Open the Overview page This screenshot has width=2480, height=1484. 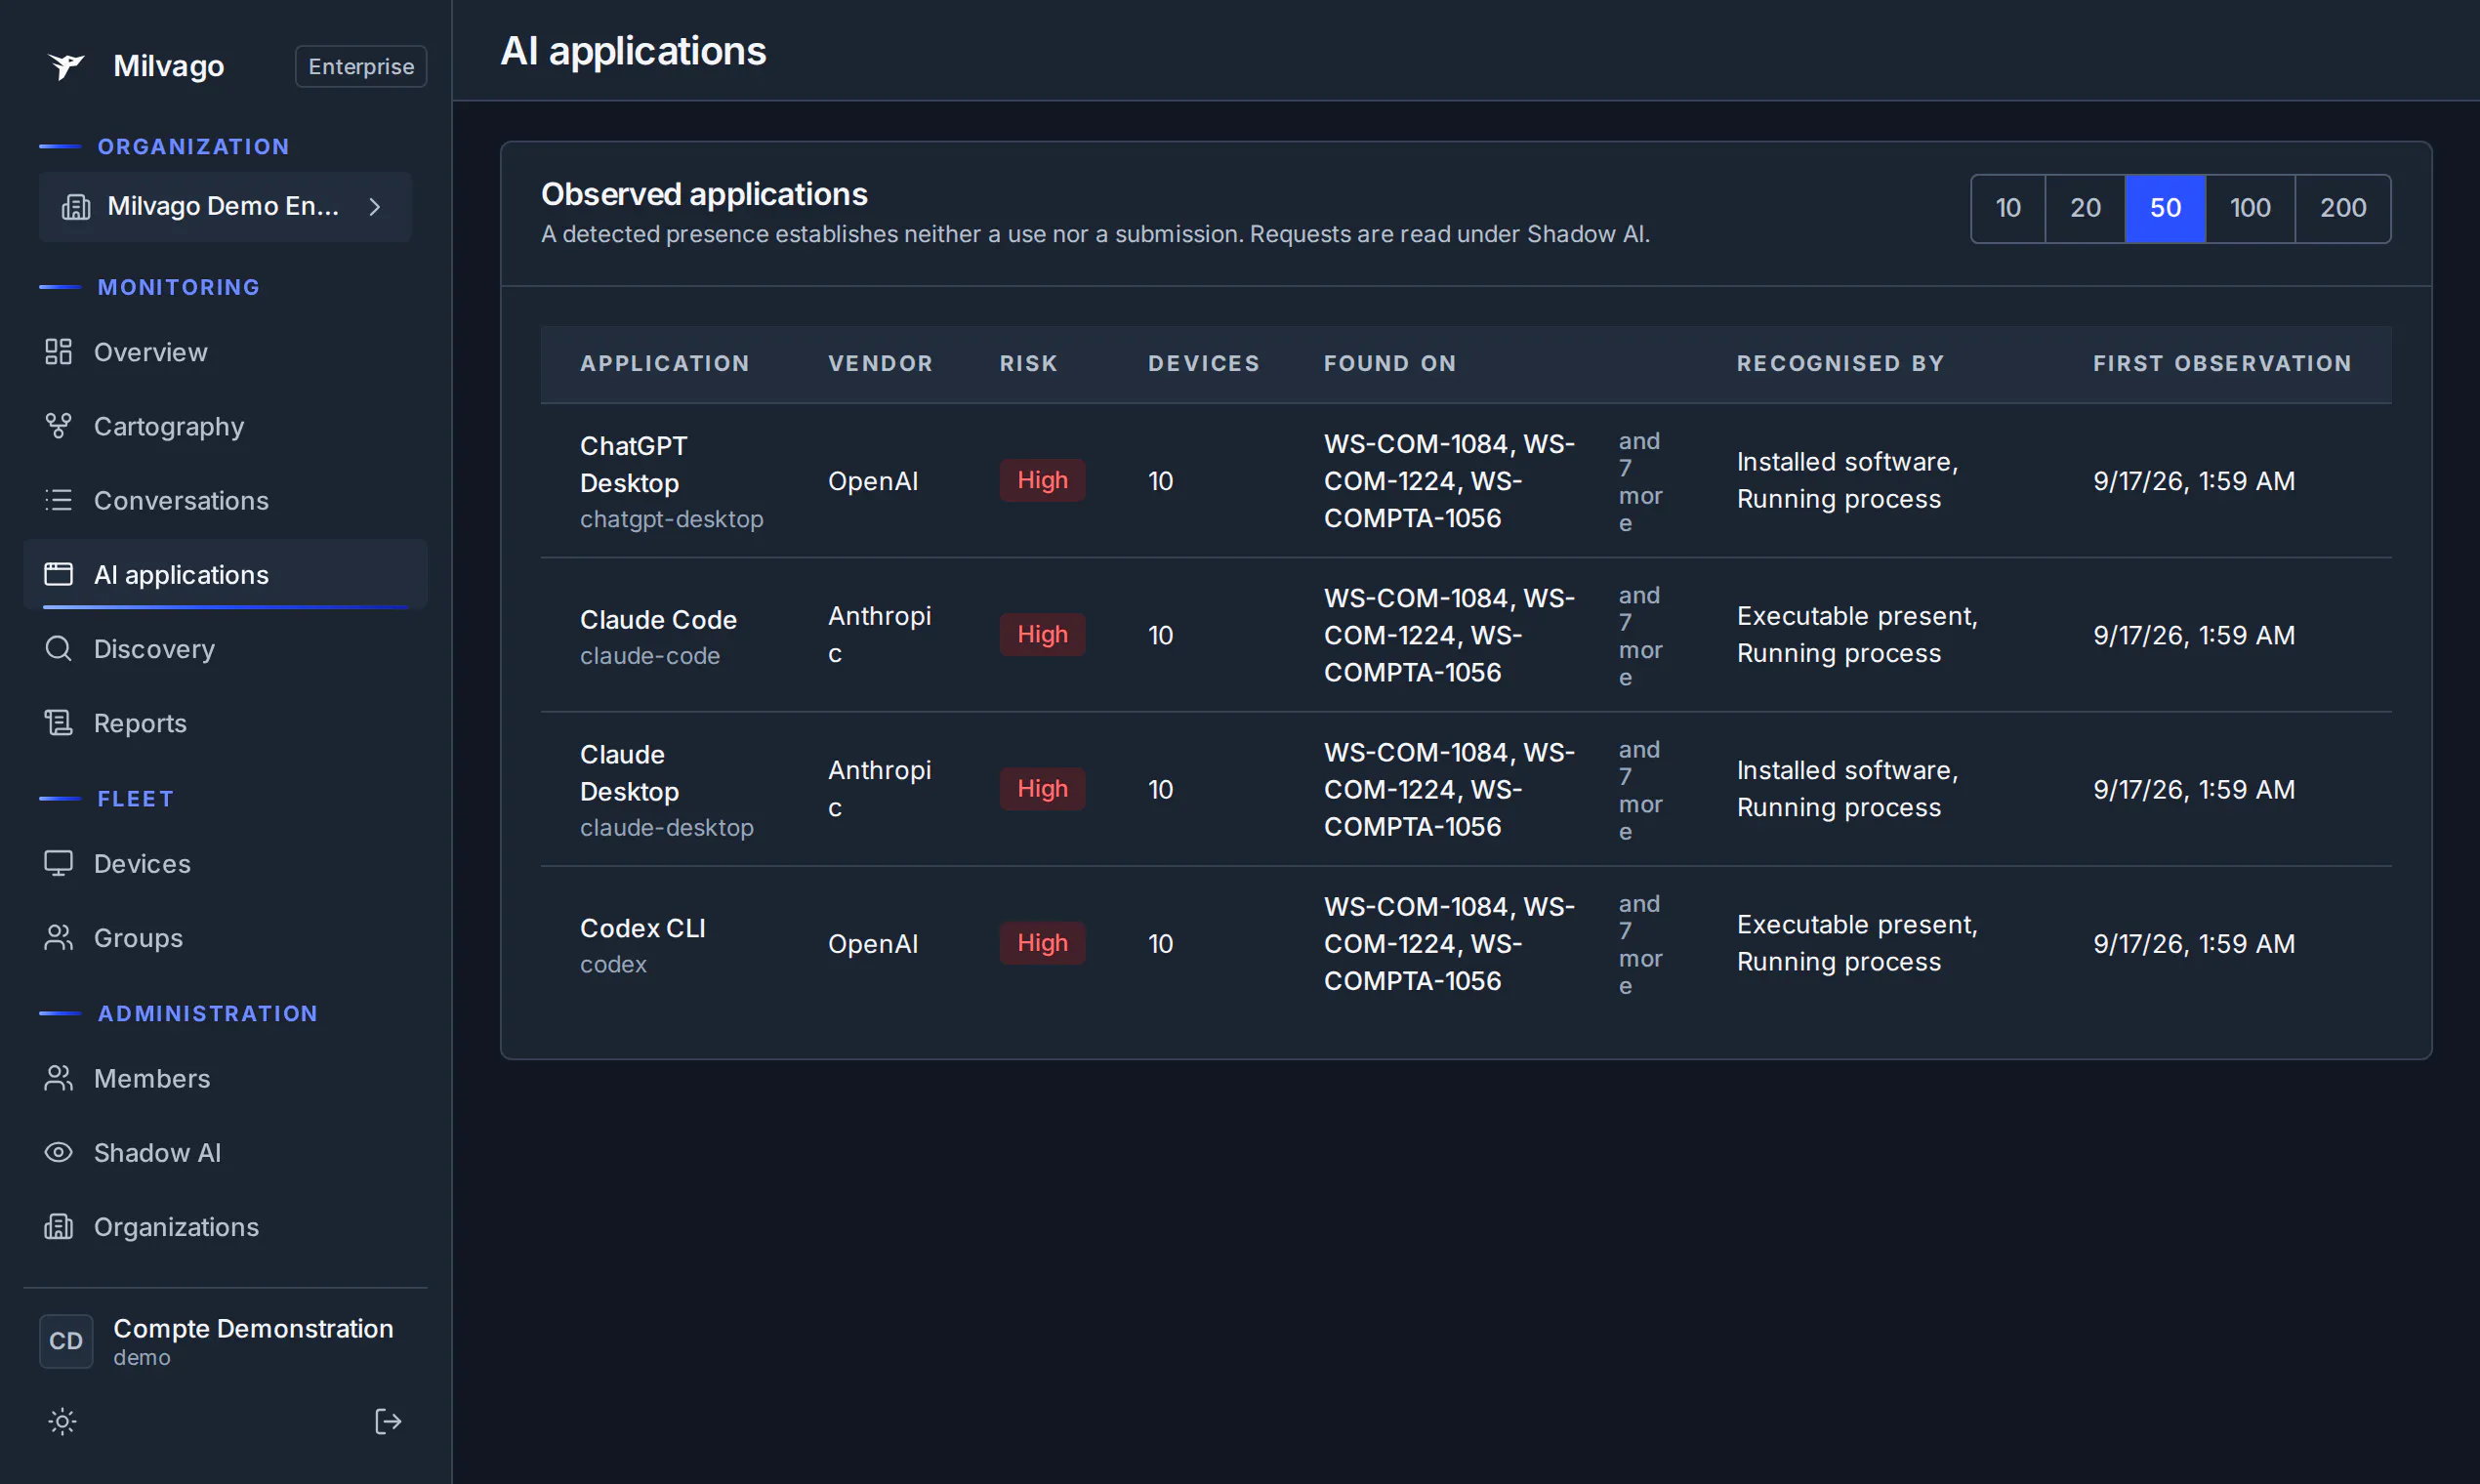pyautogui.click(x=225, y=352)
